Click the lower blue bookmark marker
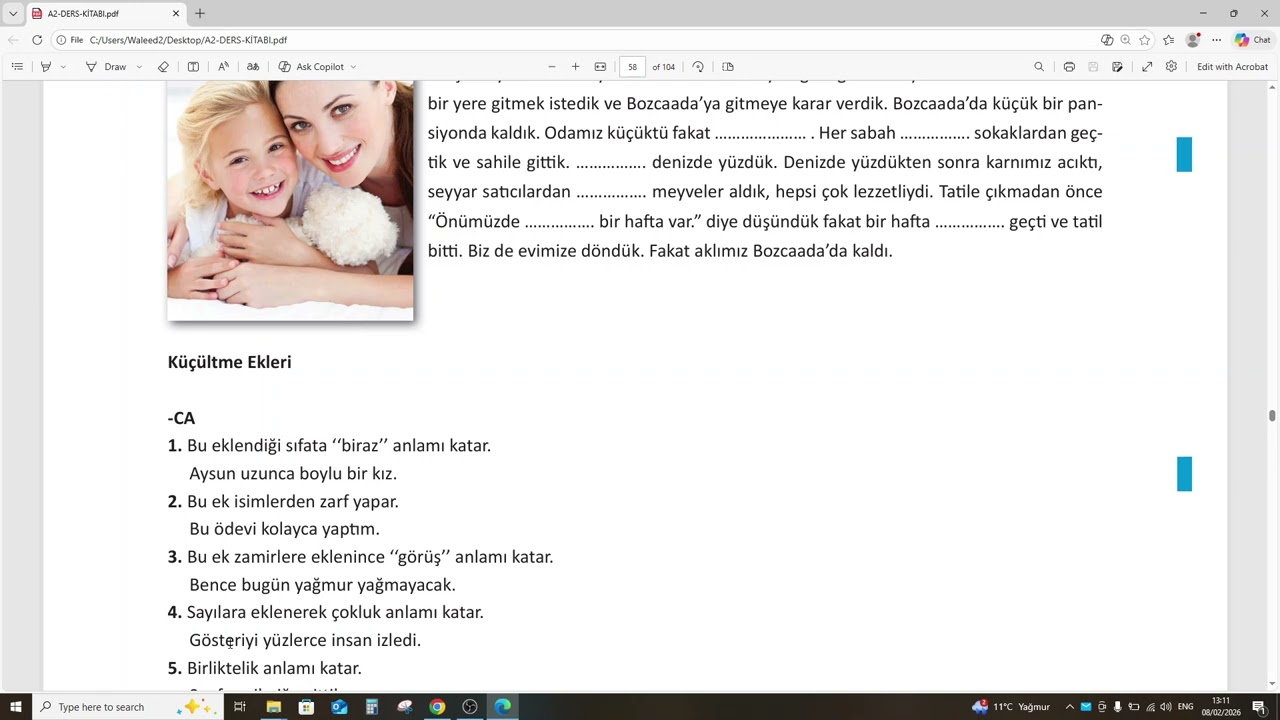This screenshot has height=720, width=1280. pyautogui.click(x=1184, y=473)
